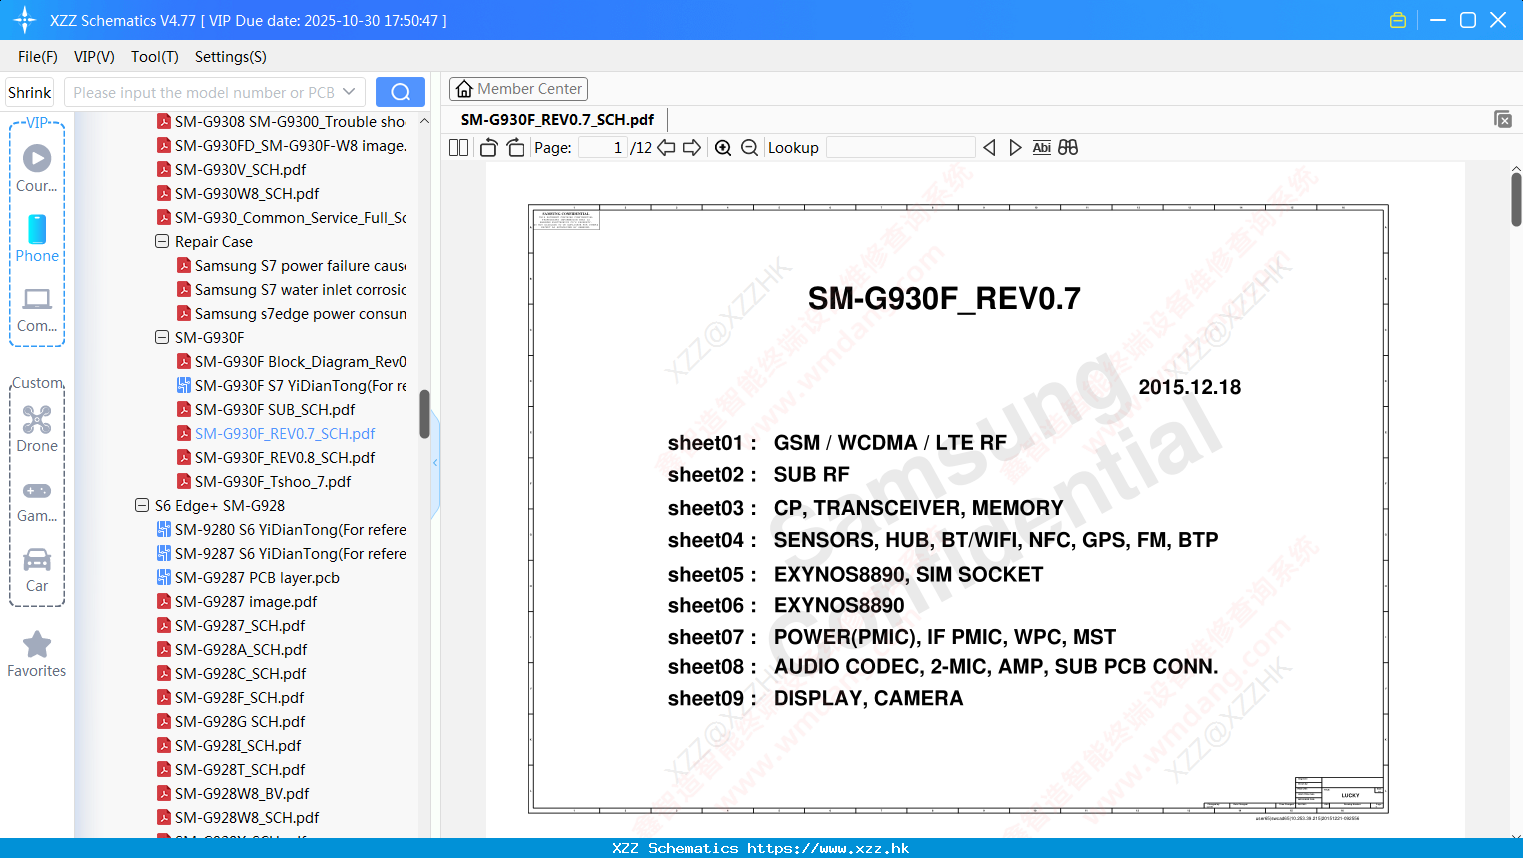Open the Member Center

[518, 89]
